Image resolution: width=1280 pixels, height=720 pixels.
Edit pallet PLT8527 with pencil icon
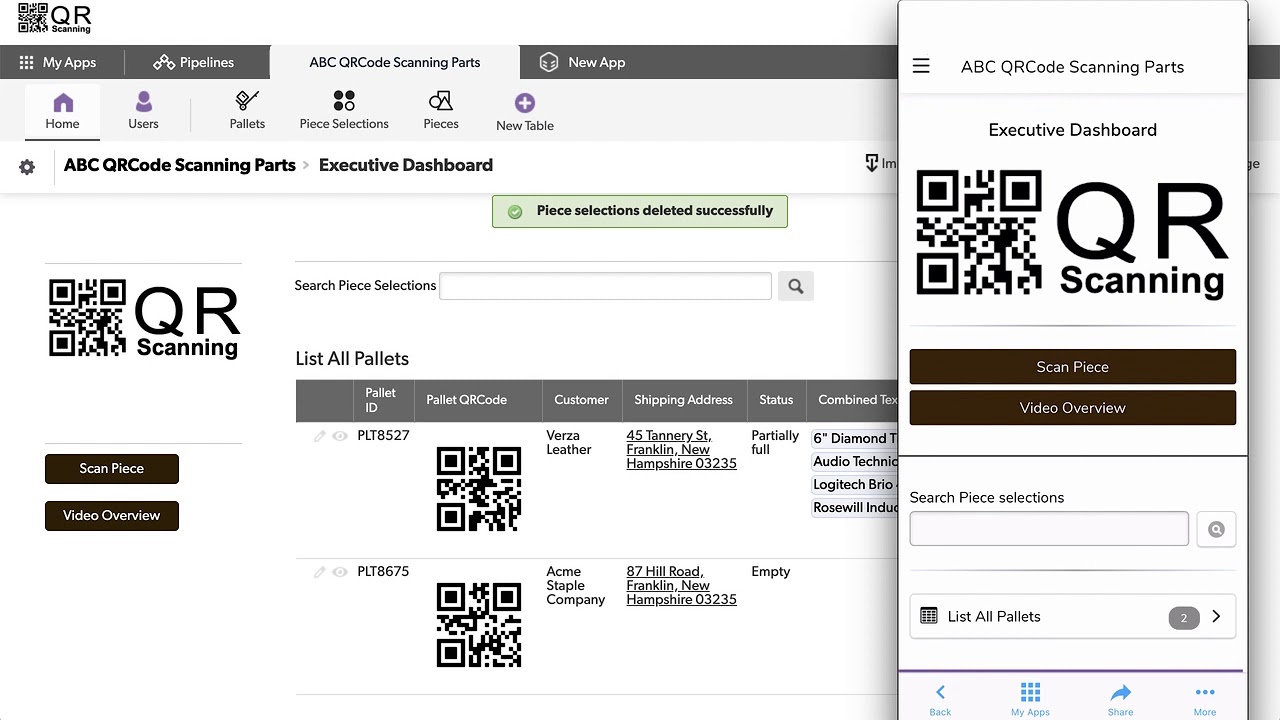(x=320, y=436)
